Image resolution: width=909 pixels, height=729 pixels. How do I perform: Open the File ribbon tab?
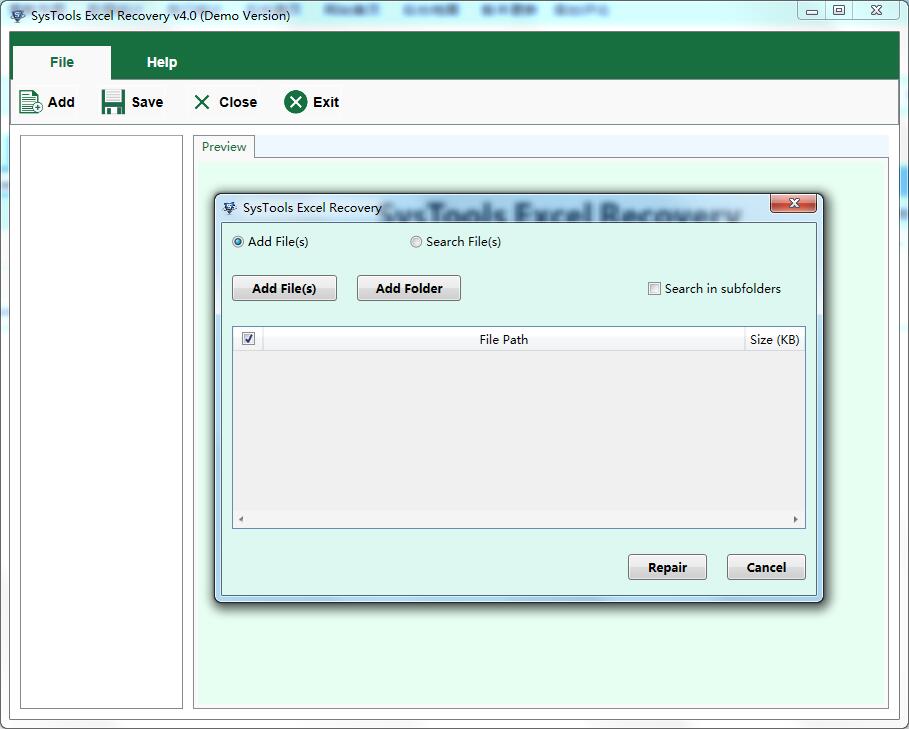[61, 62]
